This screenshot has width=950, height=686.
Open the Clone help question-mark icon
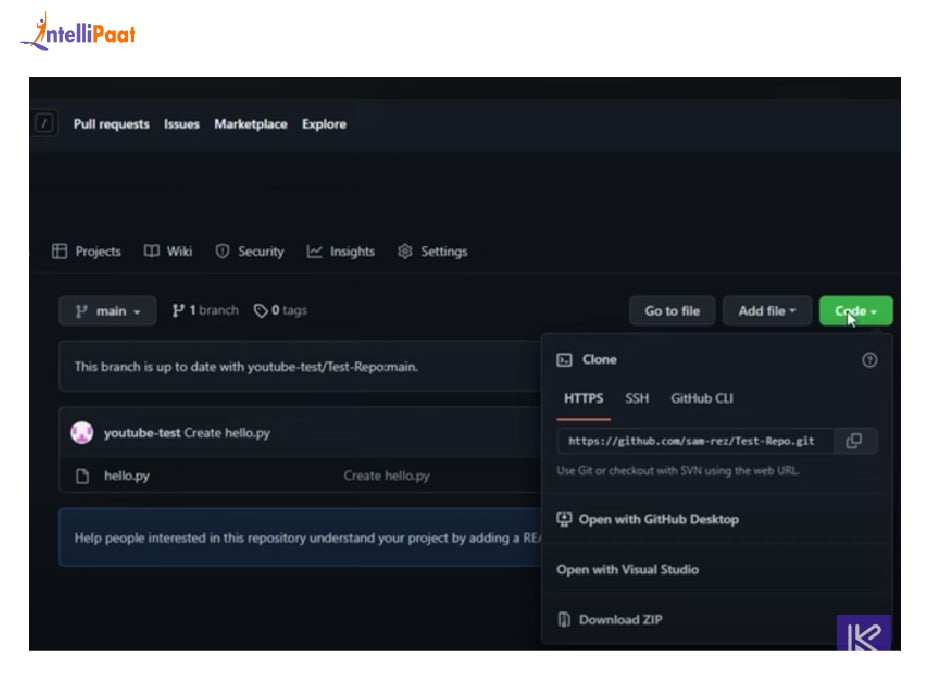[869, 361]
